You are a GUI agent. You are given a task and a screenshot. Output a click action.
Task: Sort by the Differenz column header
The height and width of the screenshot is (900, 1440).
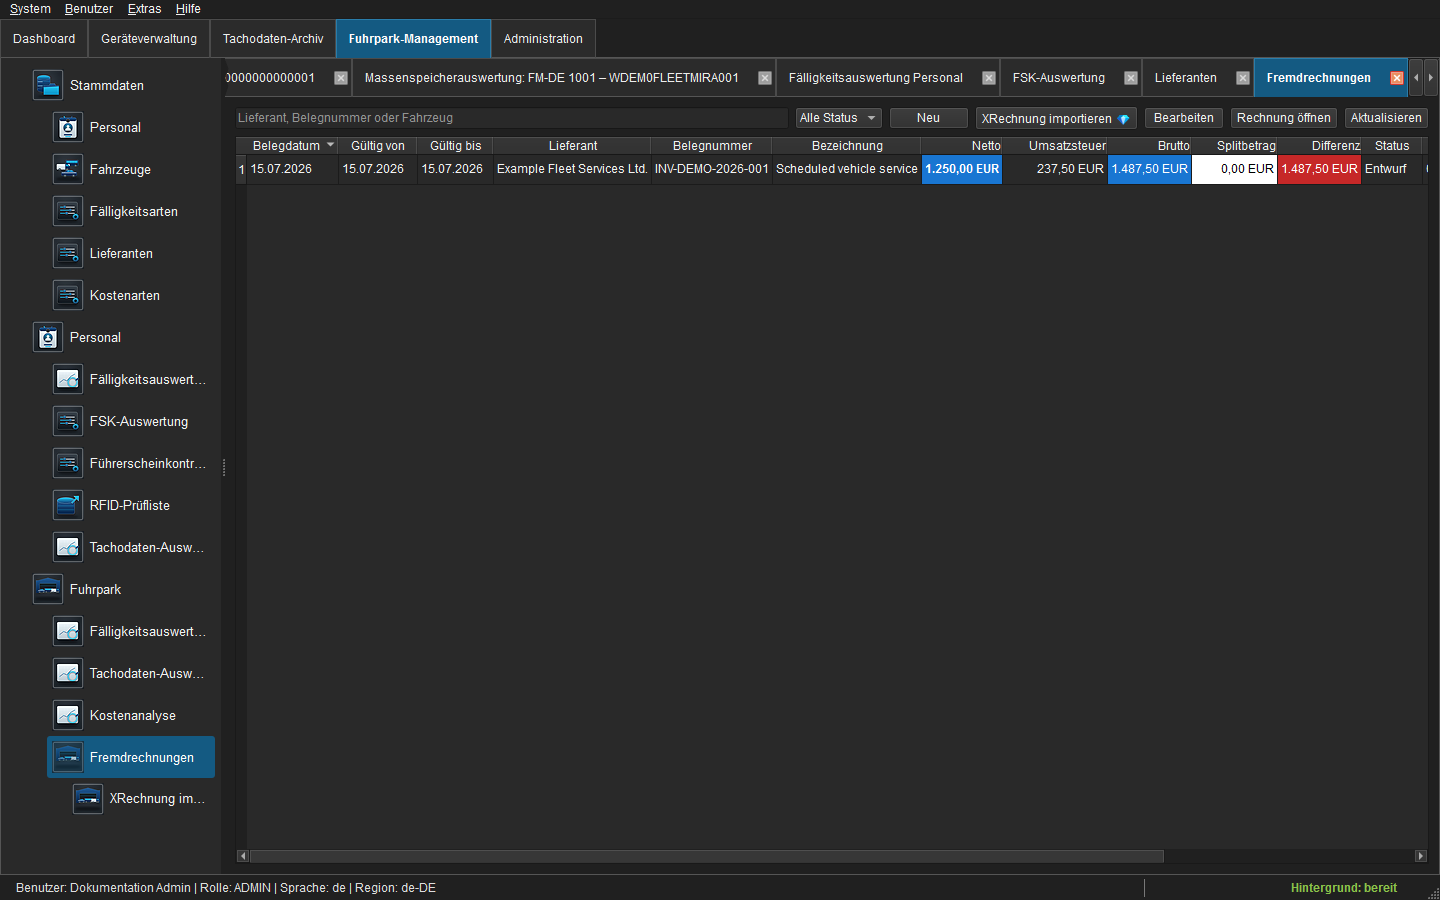pyautogui.click(x=1320, y=146)
